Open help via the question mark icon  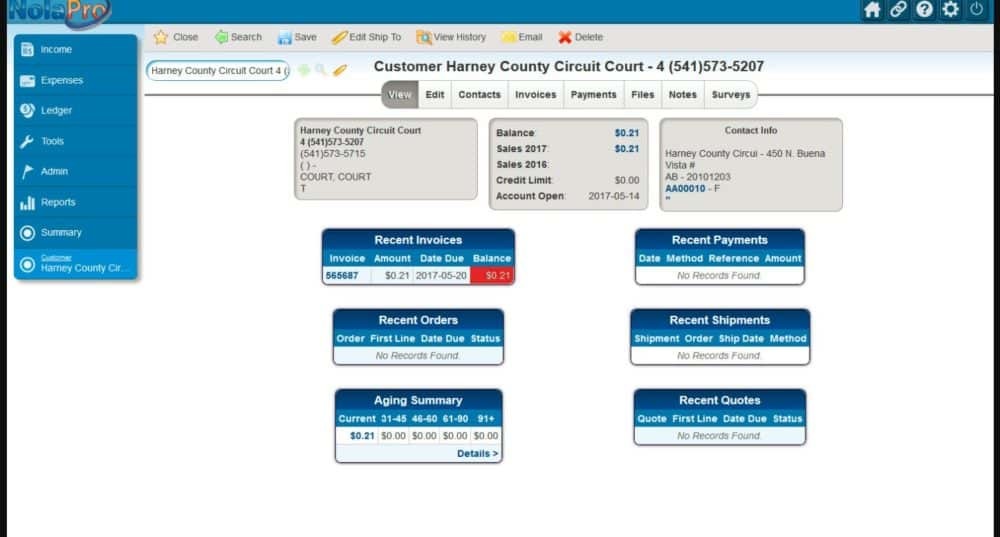tap(924, 10)
